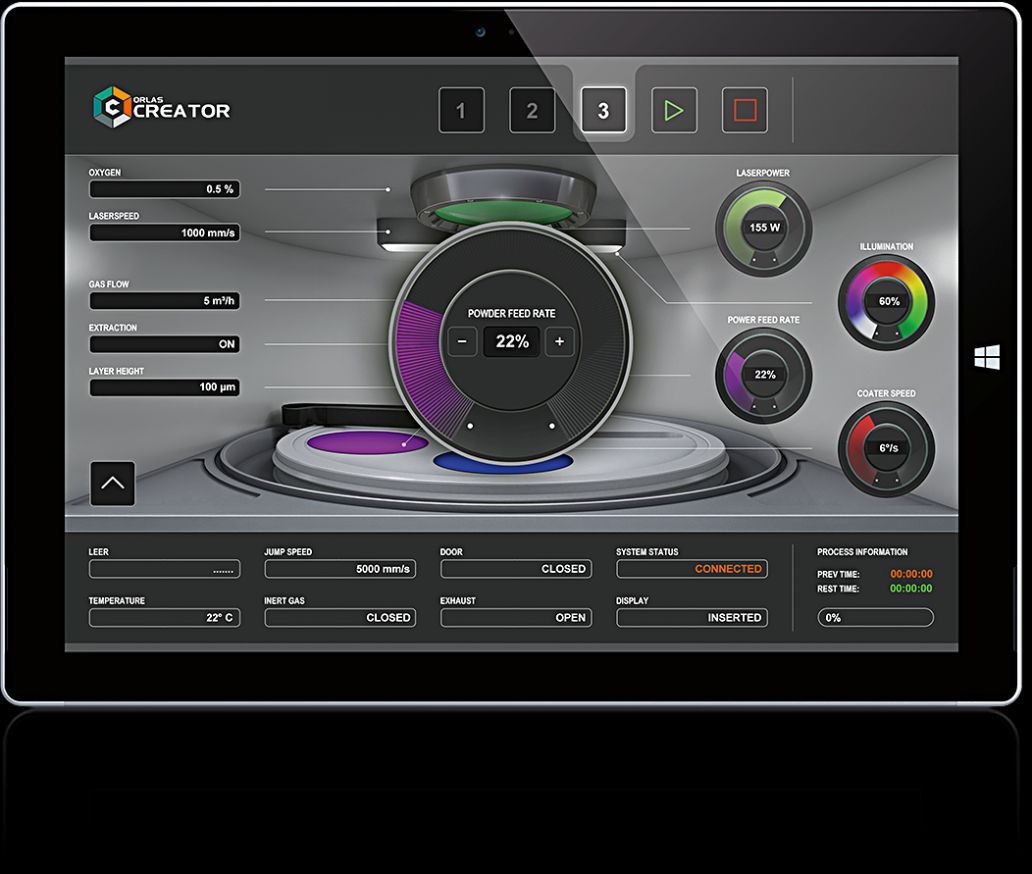Increase powder feed rate with plus button
Viewport: 1032px width, 874px height.
coord(559,342)
